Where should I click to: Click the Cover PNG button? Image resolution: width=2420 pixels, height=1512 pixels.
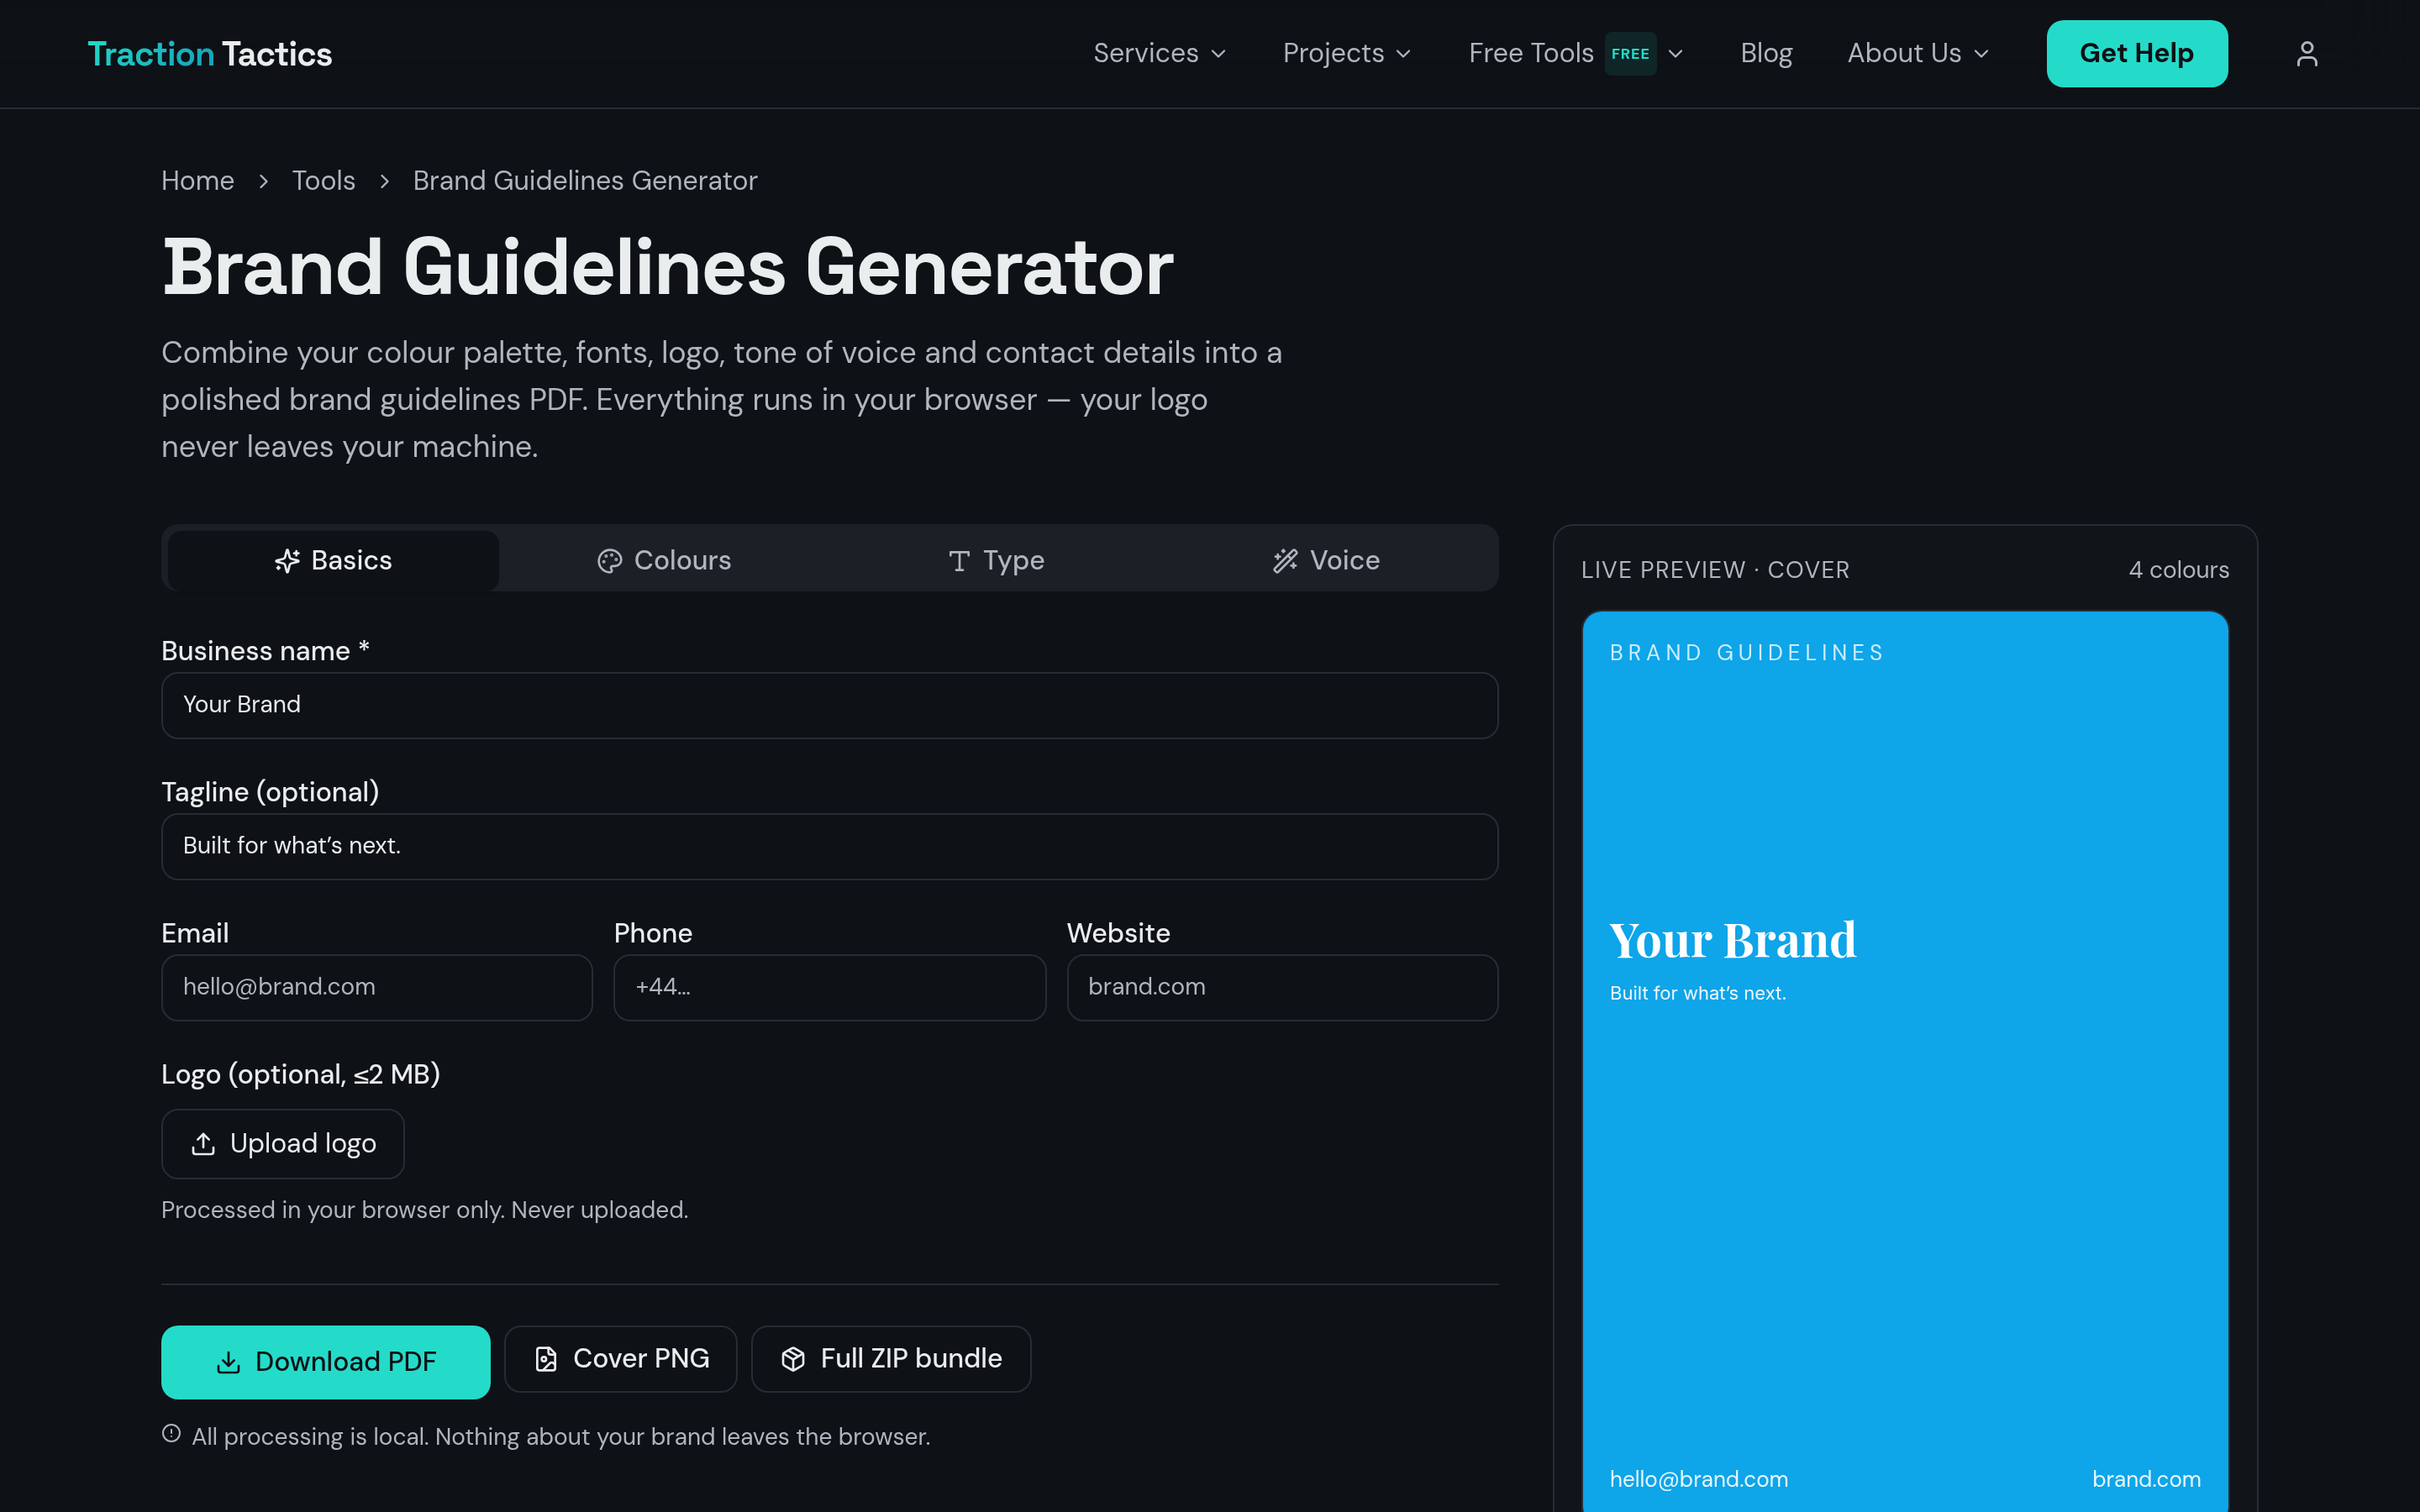[x=620, y=1359]
